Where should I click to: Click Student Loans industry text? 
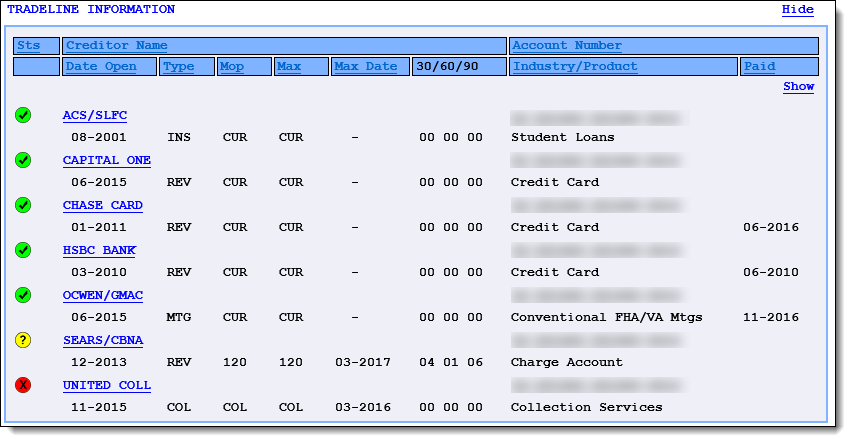pyautogui.click(x=562, y=137)
